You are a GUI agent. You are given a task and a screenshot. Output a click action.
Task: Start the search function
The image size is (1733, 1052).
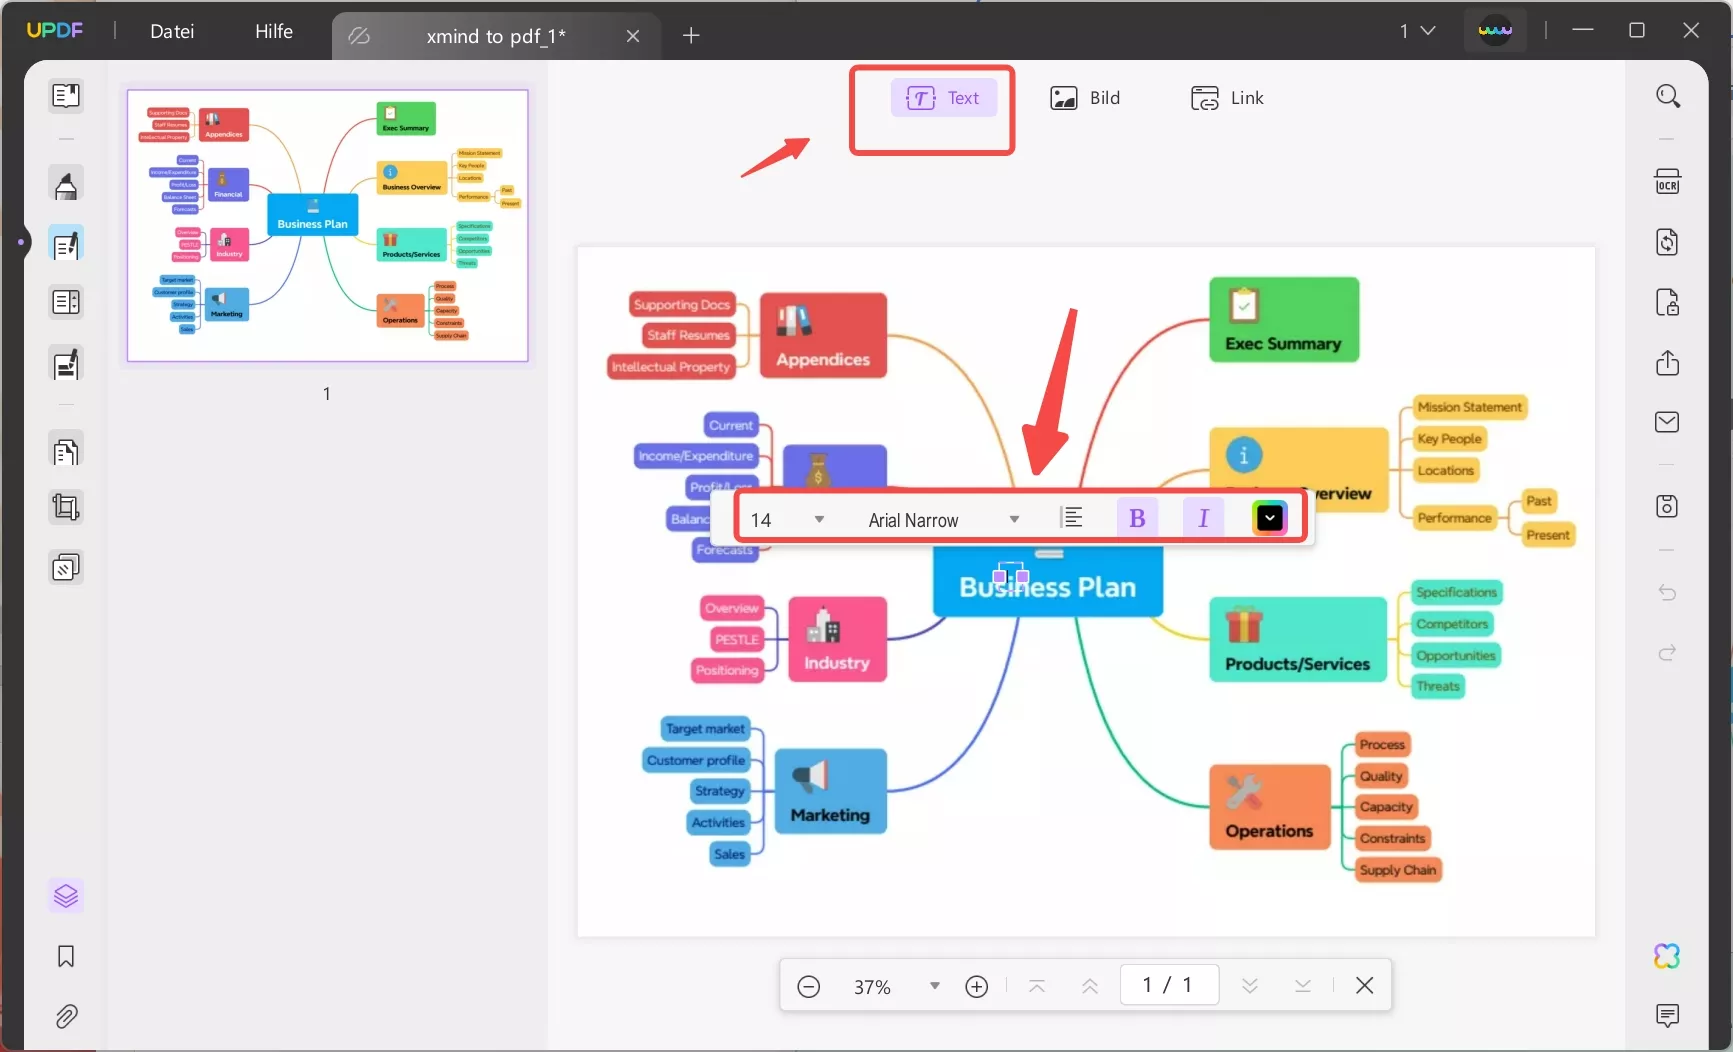tap(1668, 96)
